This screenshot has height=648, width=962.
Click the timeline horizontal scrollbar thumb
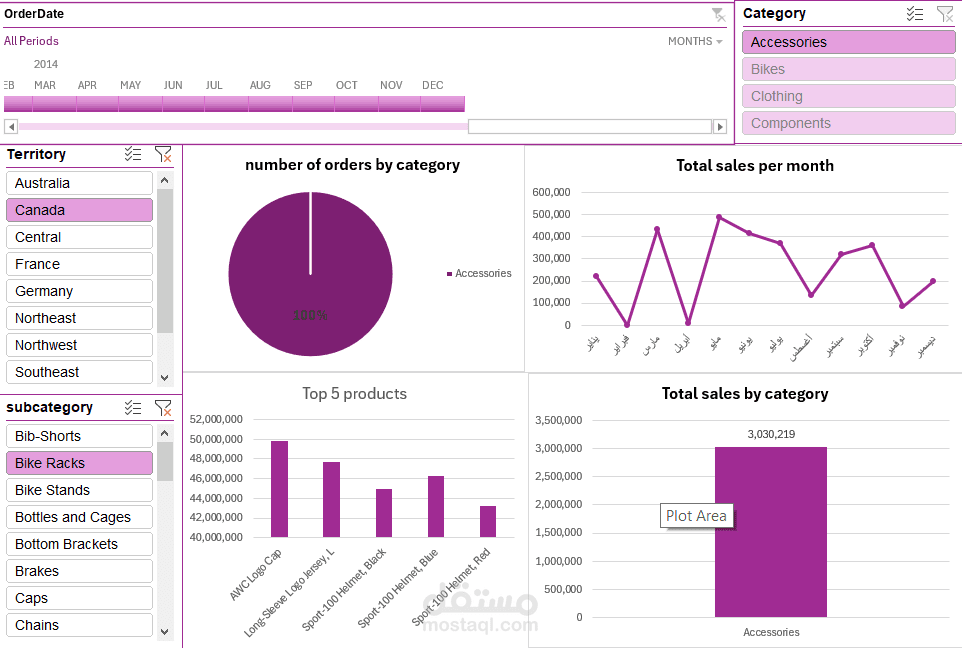pyautogui.click(x=590, y=126)
